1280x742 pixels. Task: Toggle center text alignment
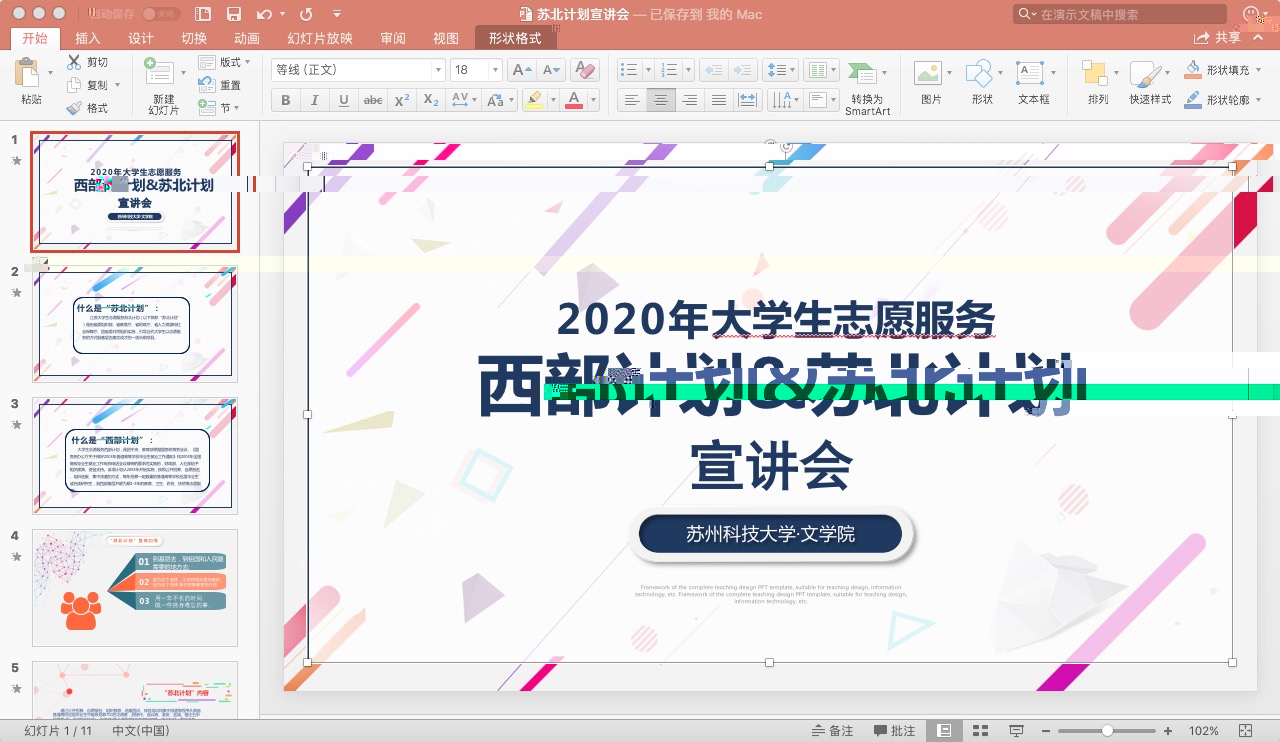660,100
